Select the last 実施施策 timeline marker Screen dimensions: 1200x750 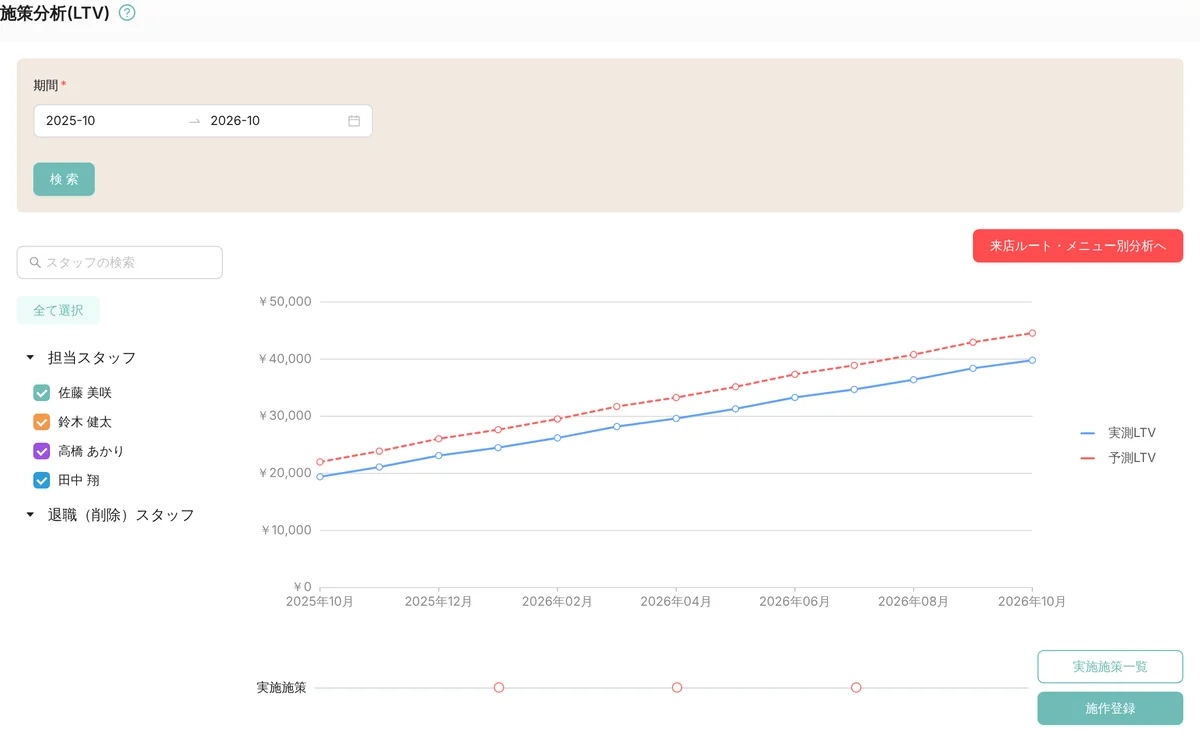point(856,688)
